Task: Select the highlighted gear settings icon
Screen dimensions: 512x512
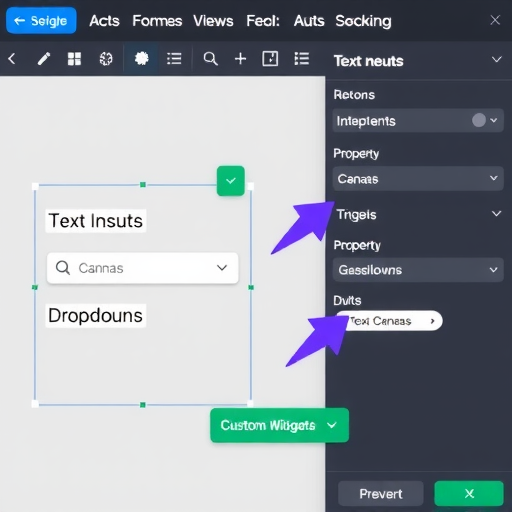Action: click(x=141, y=59)
